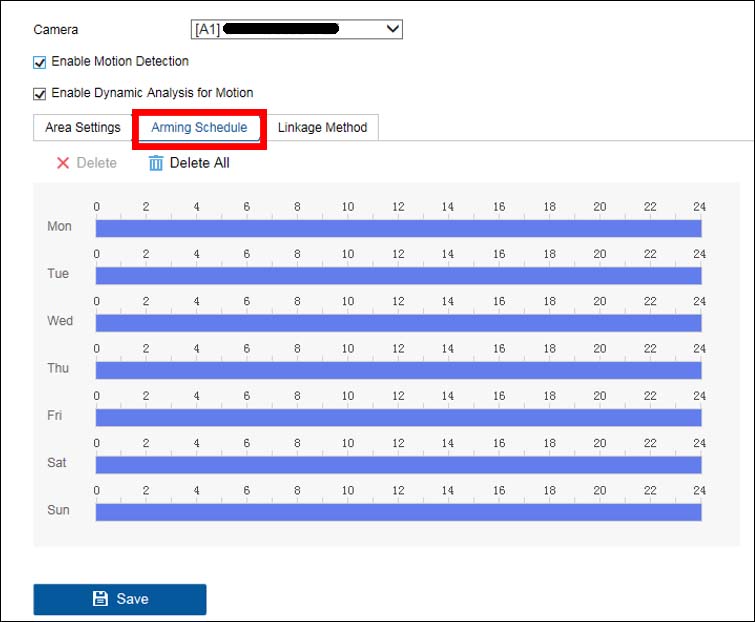Screen dimensions: 755x622
Task: Click the Camera label
Action: [55, 30]
